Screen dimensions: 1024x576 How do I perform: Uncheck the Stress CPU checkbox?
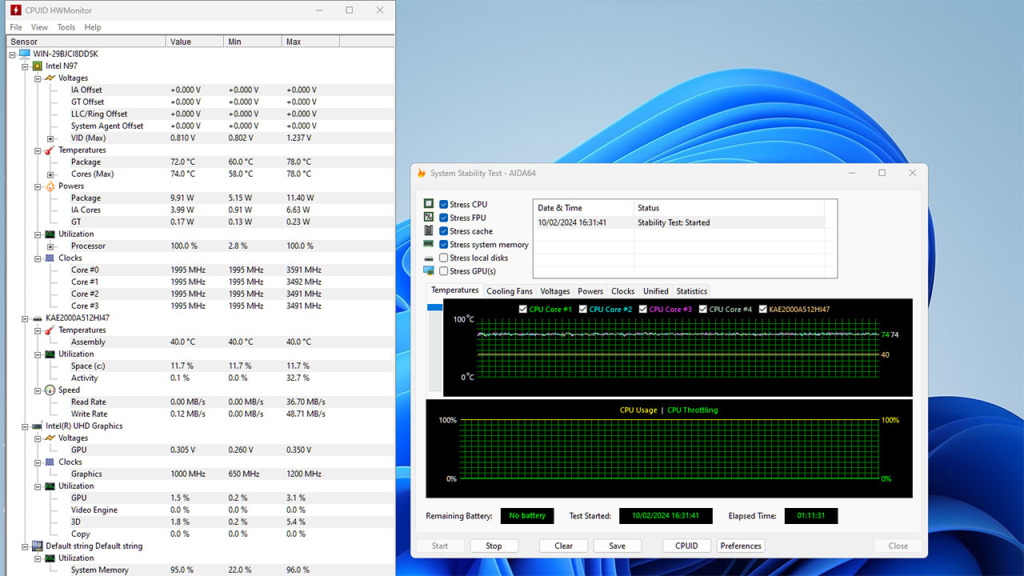pyautogui.click(x=443, y=204)
